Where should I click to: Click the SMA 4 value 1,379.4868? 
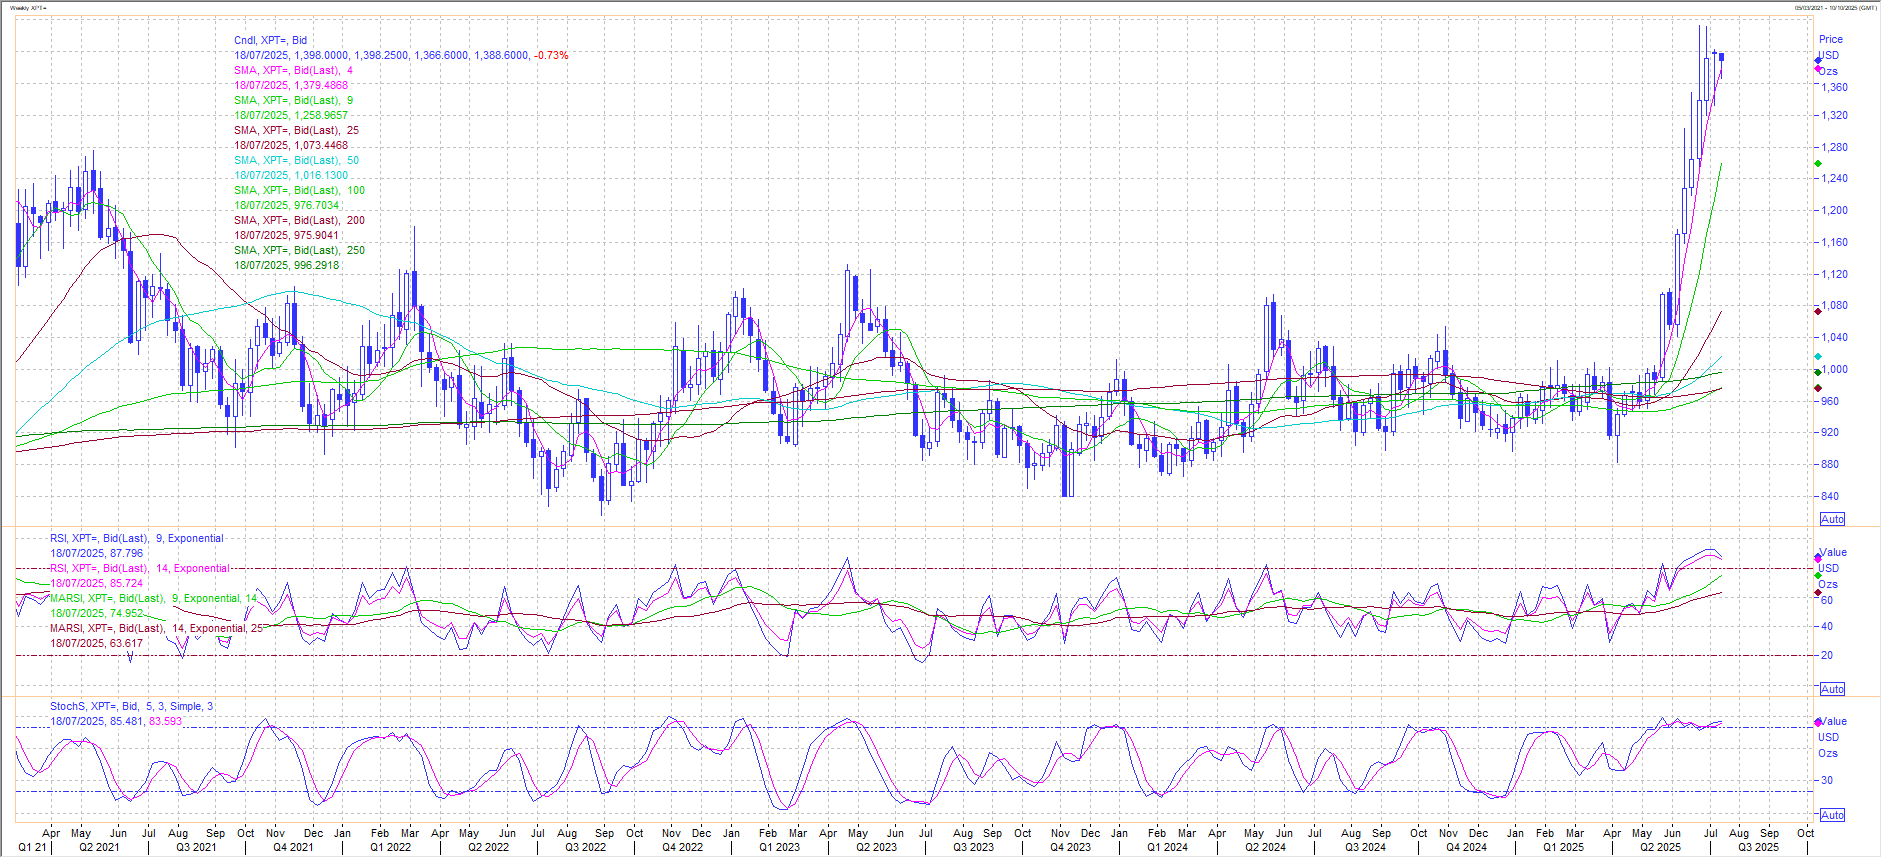321,86
